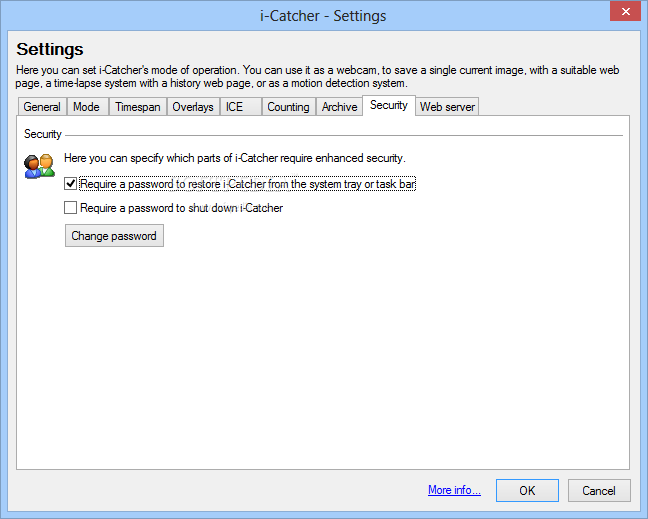The width and height of the screenshot is (648, 519).
Task: Click the 'i-Catcher - Settings' window title
Action: click(x=323, y=16)
